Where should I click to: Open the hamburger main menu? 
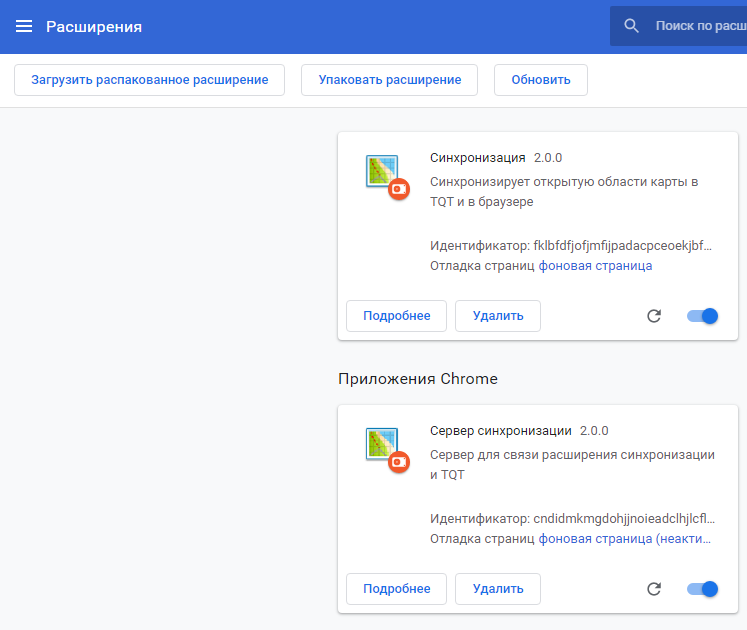coord(24,26)
